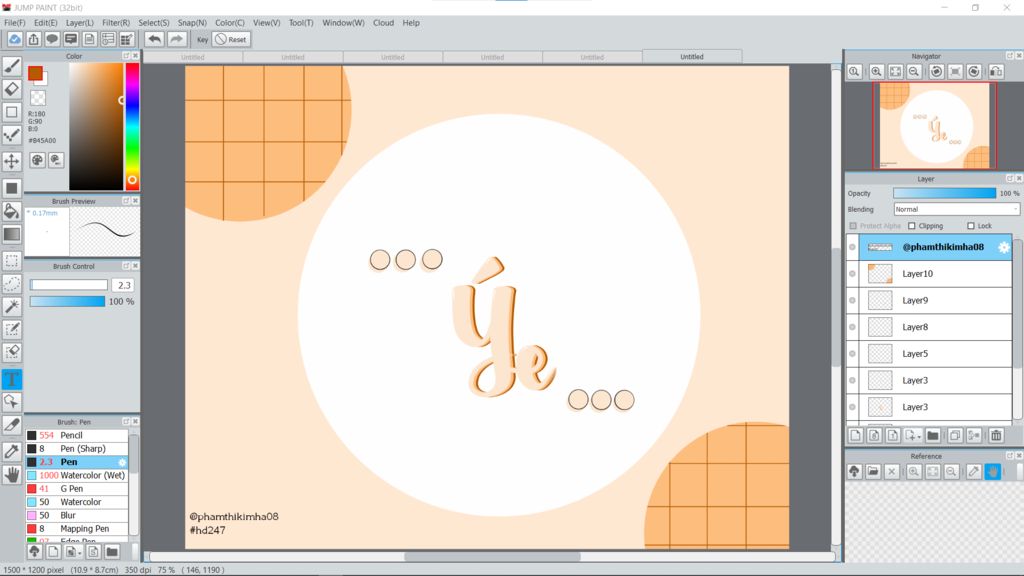Add a new layer with page icon
1024x576 pixels.
856,436
